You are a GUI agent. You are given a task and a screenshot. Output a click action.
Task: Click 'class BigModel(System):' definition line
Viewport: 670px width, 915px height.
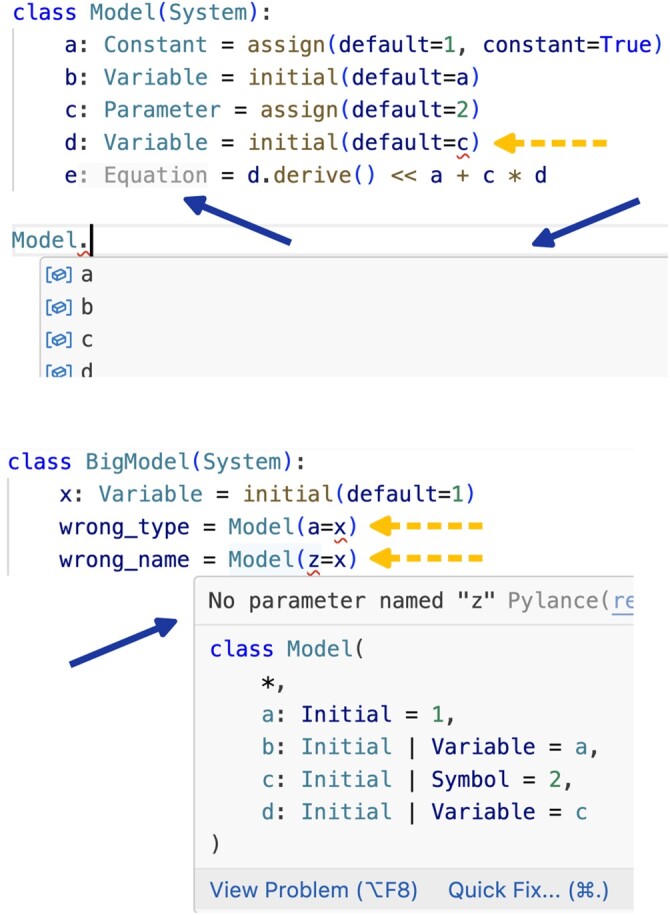point(156,462)
